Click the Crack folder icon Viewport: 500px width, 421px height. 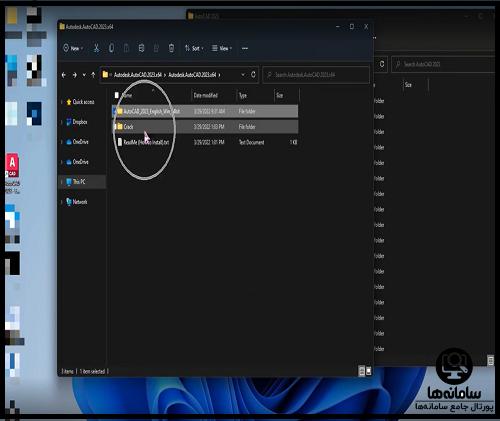pyautogui.click(x=120, y=126)
